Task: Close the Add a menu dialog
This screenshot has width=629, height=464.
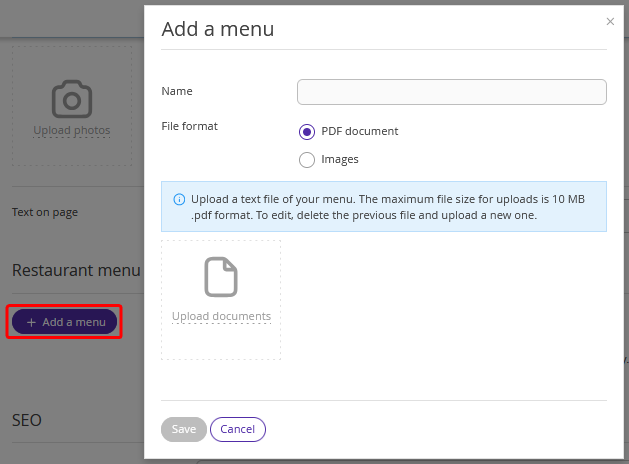Action: (x=610, y=22)
